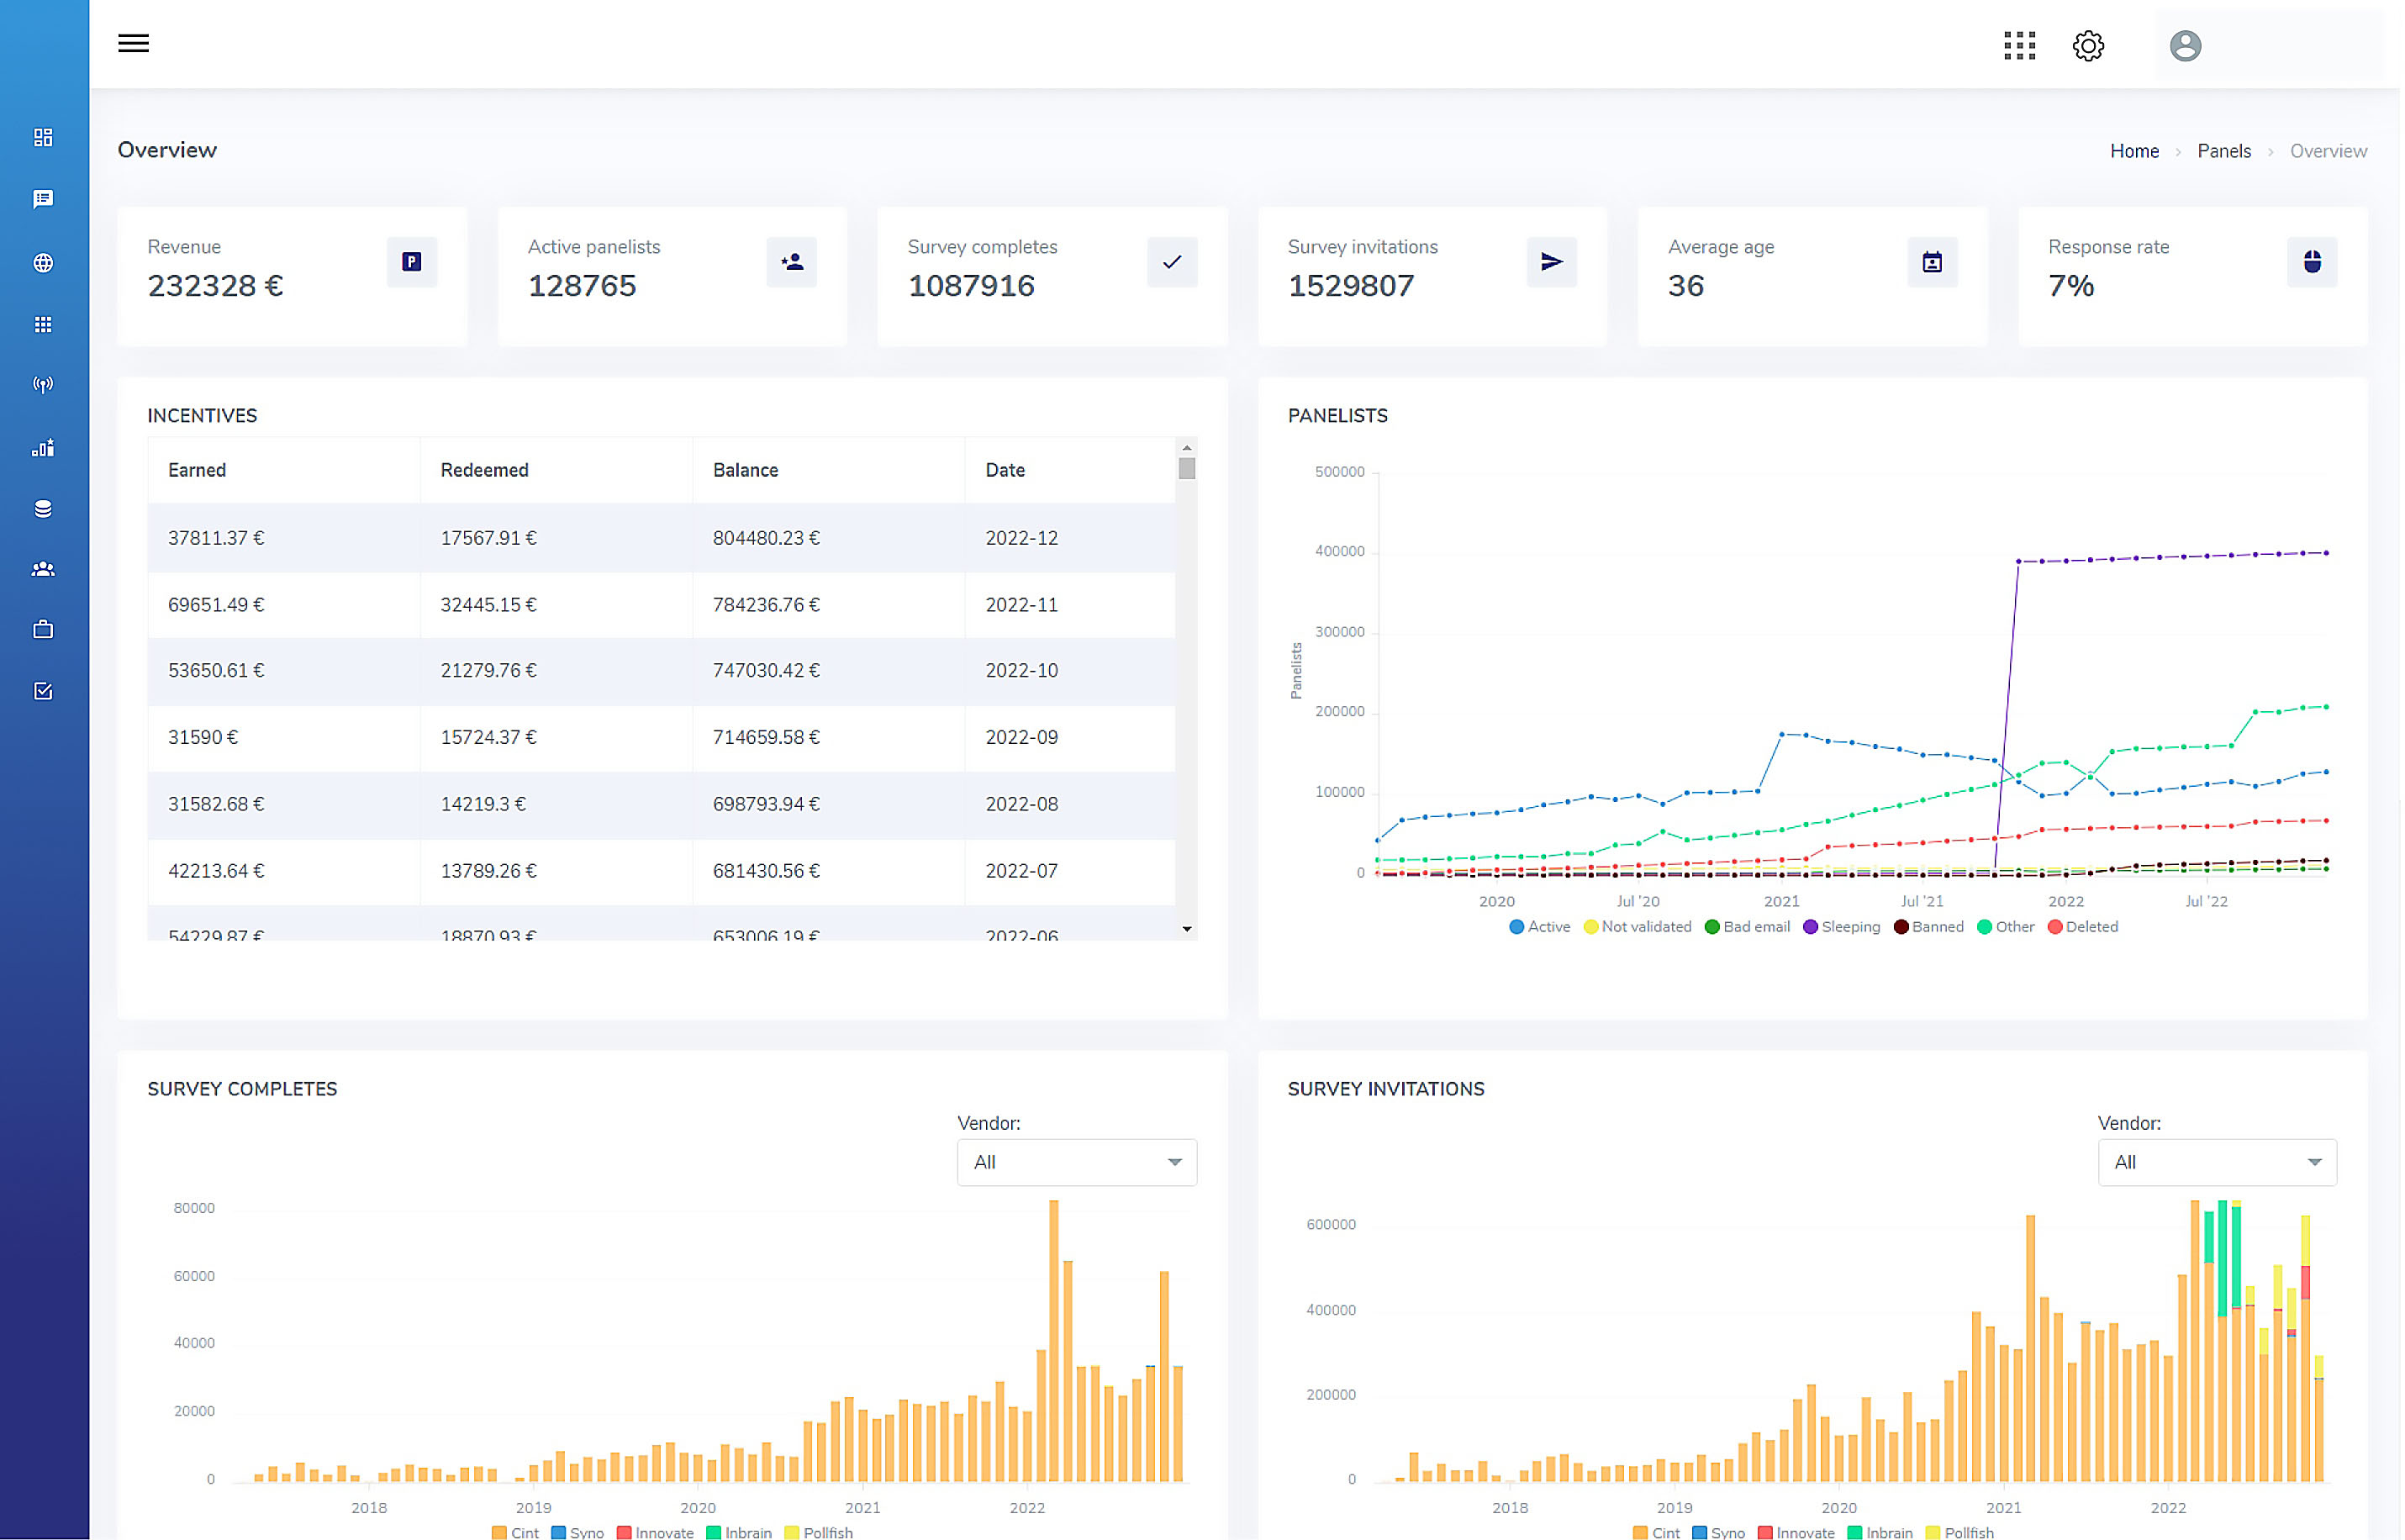This screenshot has height=1540, width=2405.
Task: Toggle Deleted series in legend
Action: point(2085,927)
